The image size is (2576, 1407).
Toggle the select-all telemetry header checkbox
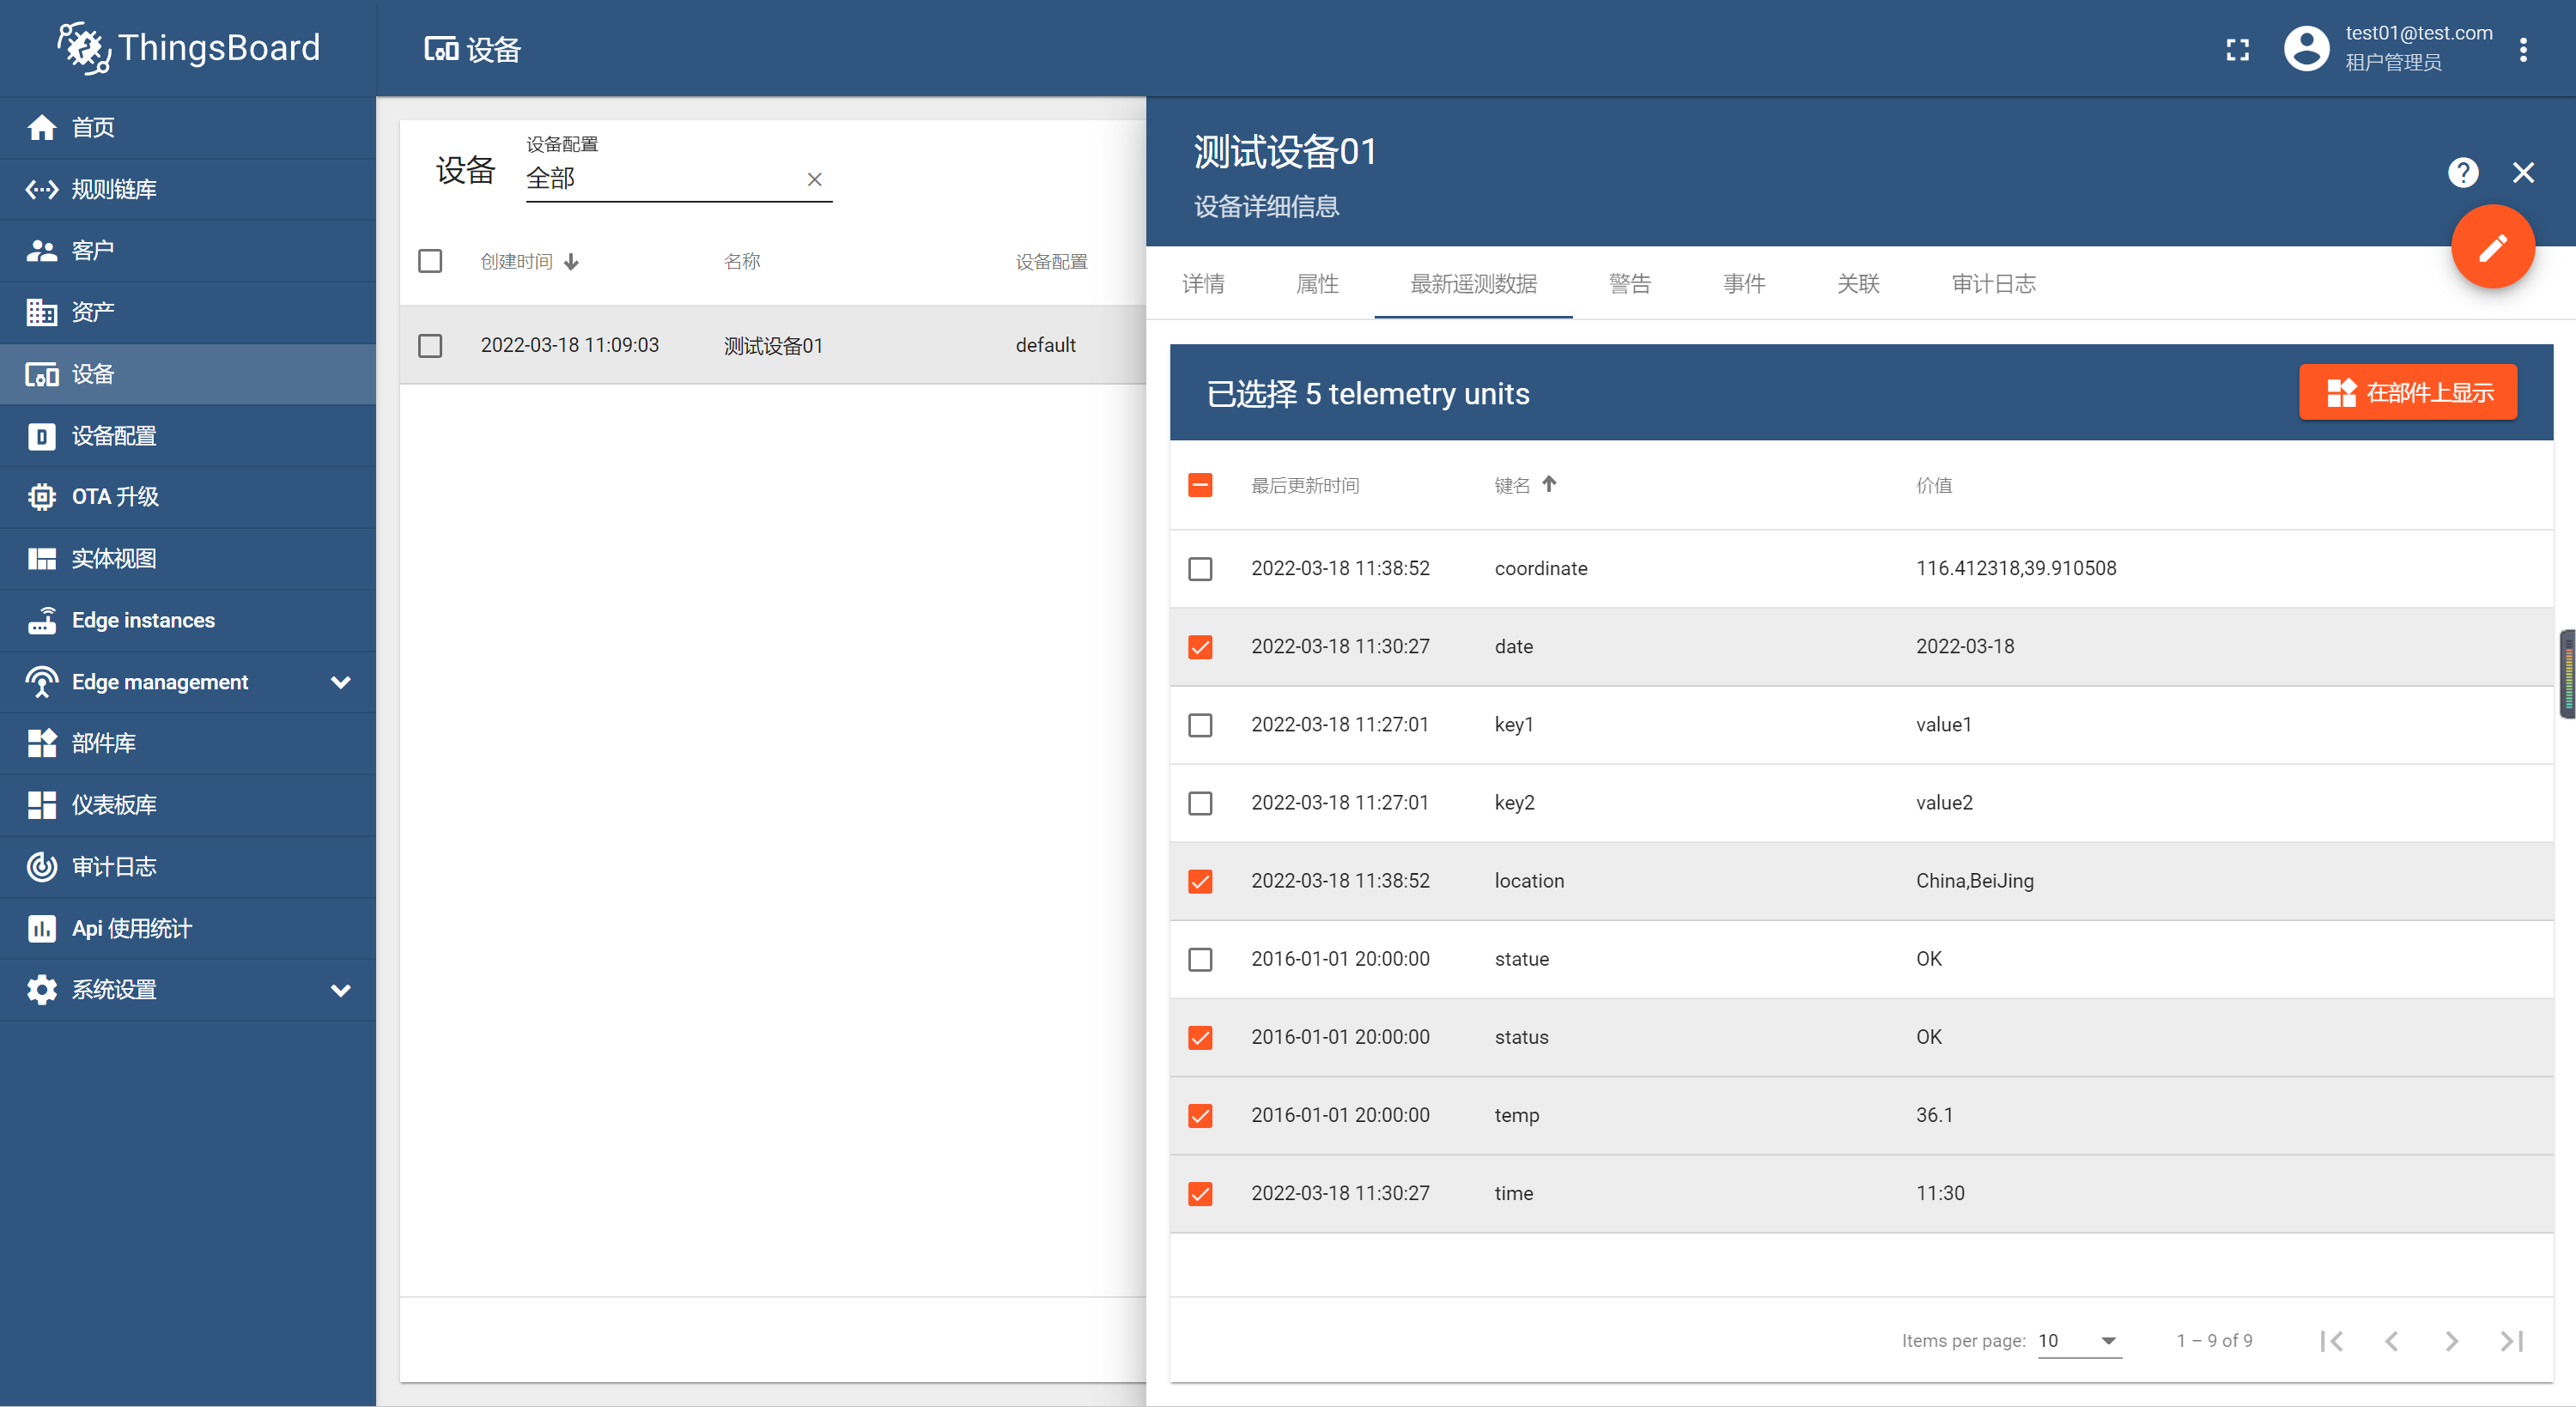coord(1200,485)
